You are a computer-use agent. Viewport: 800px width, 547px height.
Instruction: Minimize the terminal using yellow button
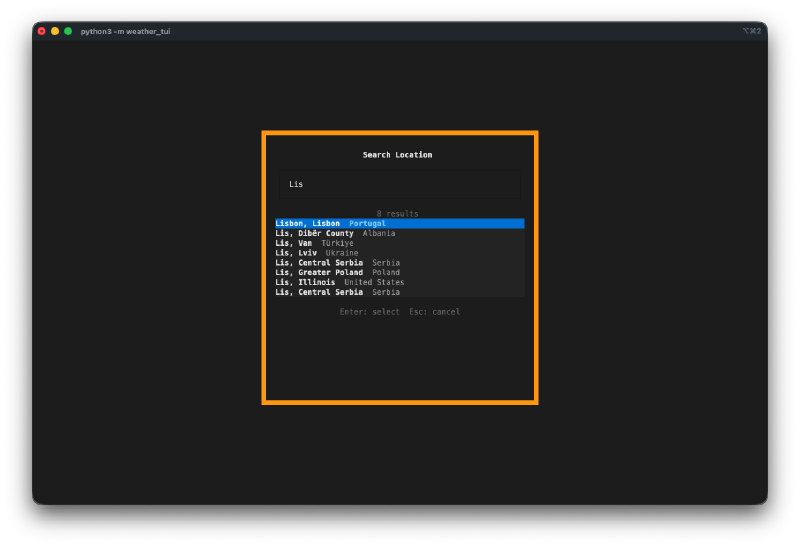click(55, 31)
